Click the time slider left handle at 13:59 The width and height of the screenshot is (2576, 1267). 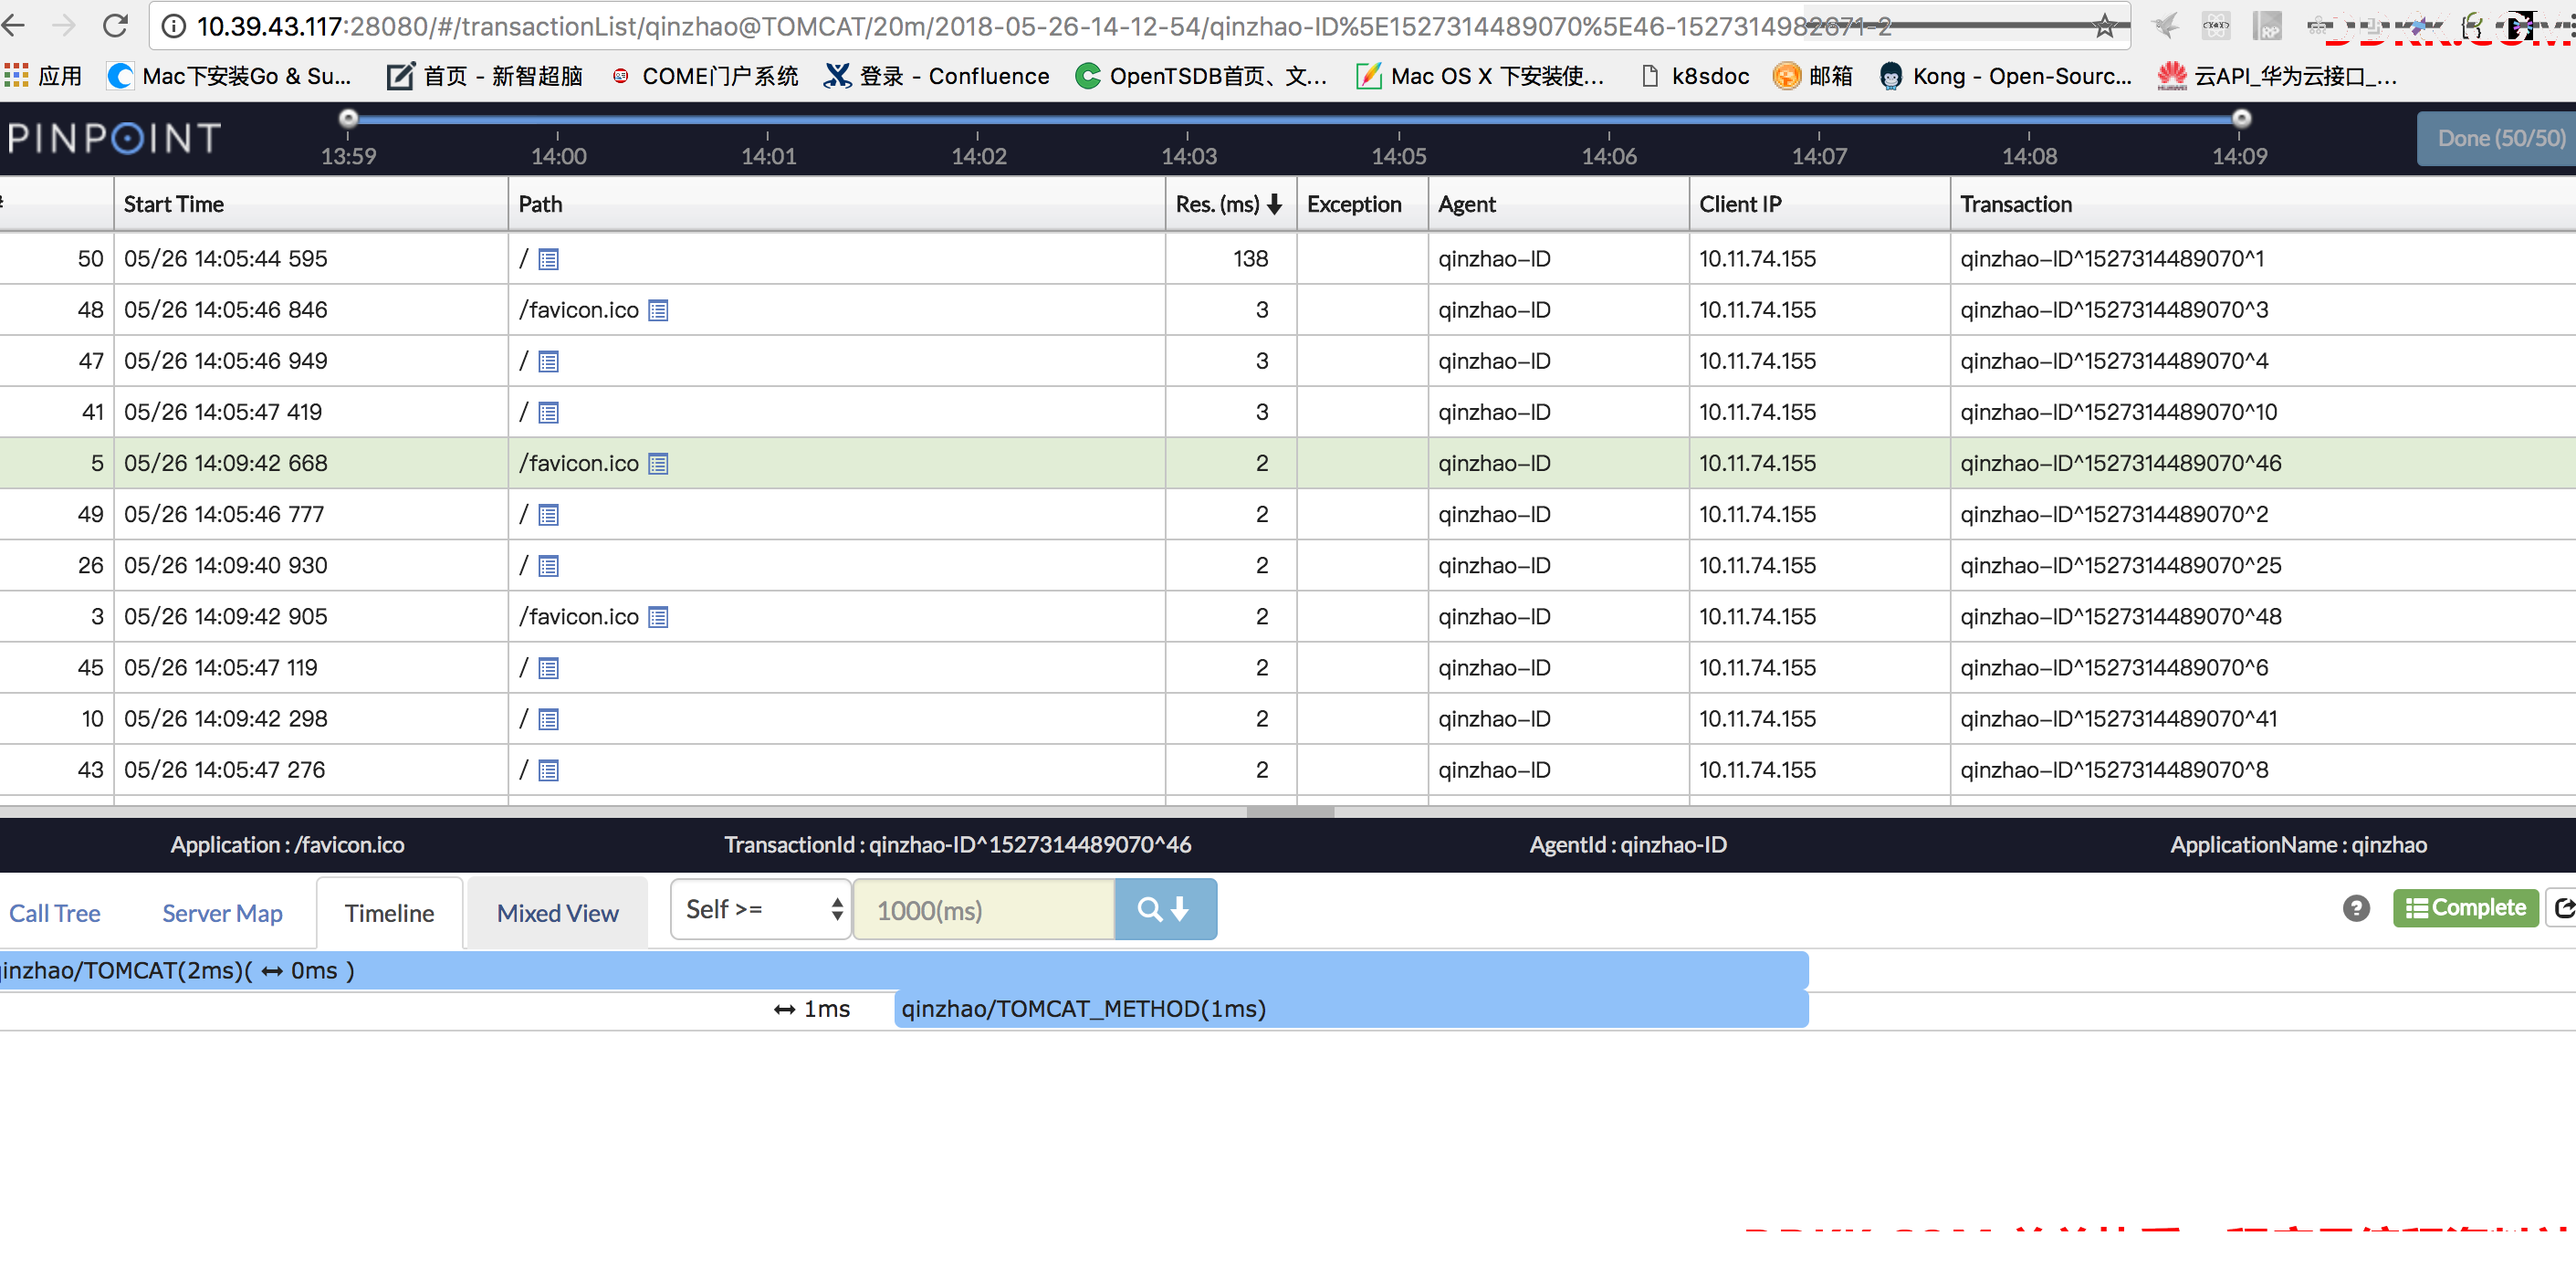[348, 118]
